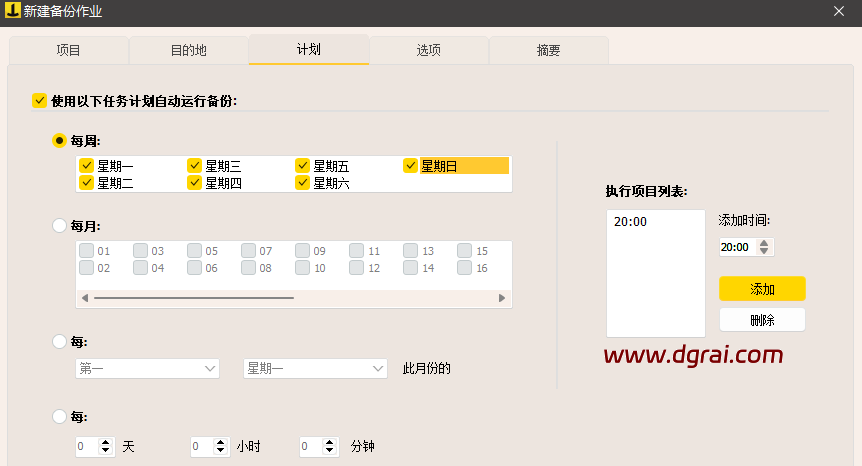
Task: Expand the 星期一 weekday dropdown
Action: click(x=315, y=369)
